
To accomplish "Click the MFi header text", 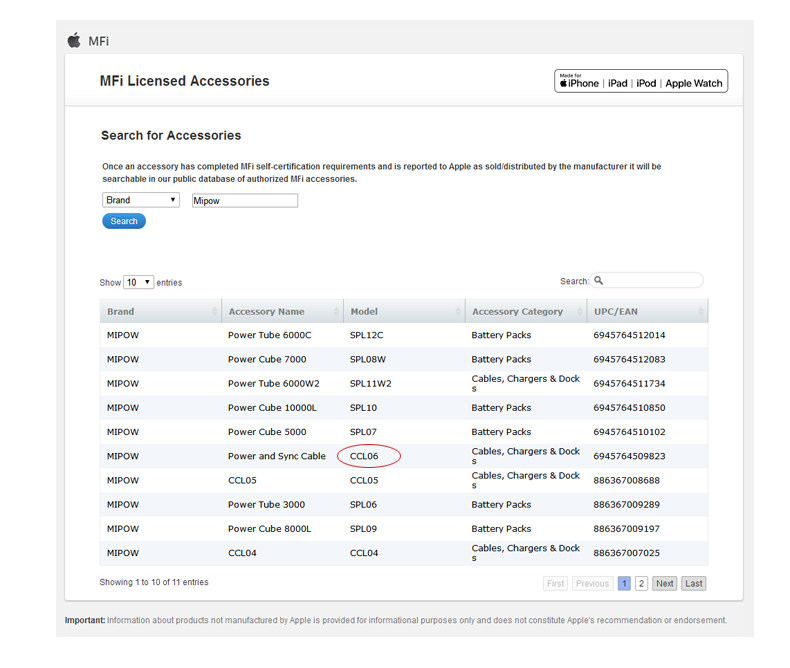I will coord(98,41).
